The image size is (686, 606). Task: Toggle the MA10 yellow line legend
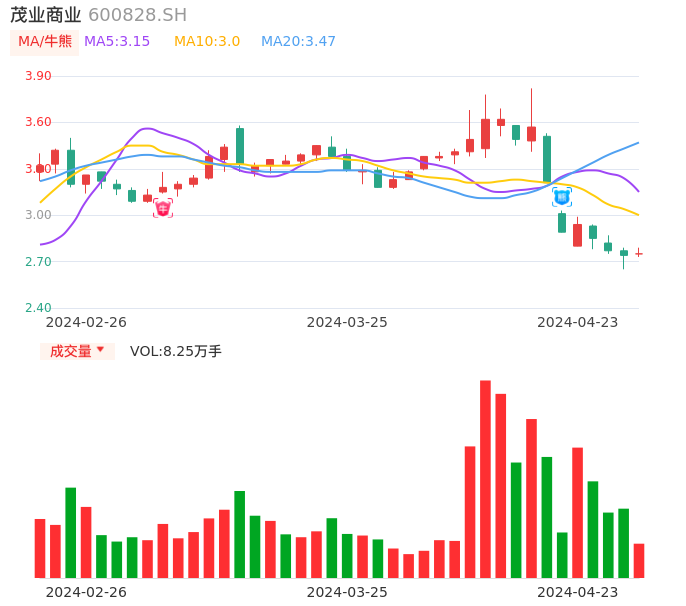pyautogui.click(x=207, y=41)
